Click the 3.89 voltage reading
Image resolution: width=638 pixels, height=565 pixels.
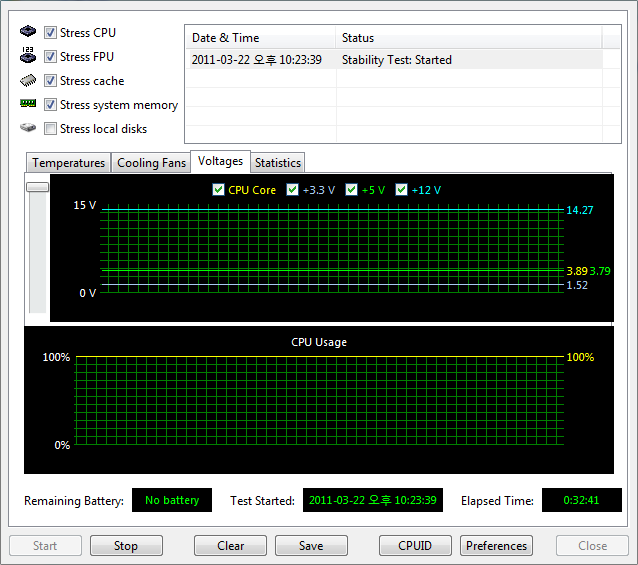click(577, 271)
